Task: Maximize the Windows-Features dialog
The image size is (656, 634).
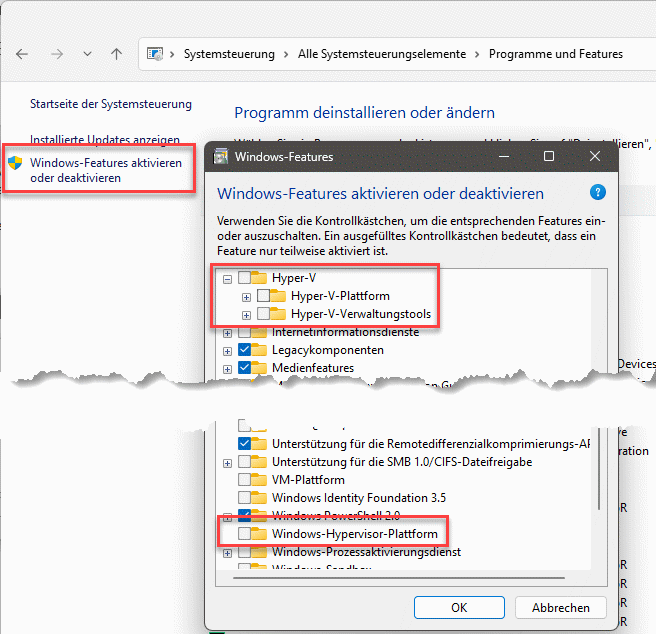Action: pyautogui.click(x=549, y=157)
